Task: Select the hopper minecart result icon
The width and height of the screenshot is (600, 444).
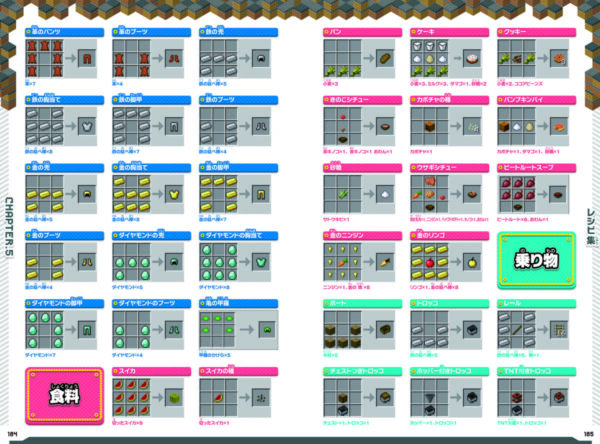Action: point(471,398)
